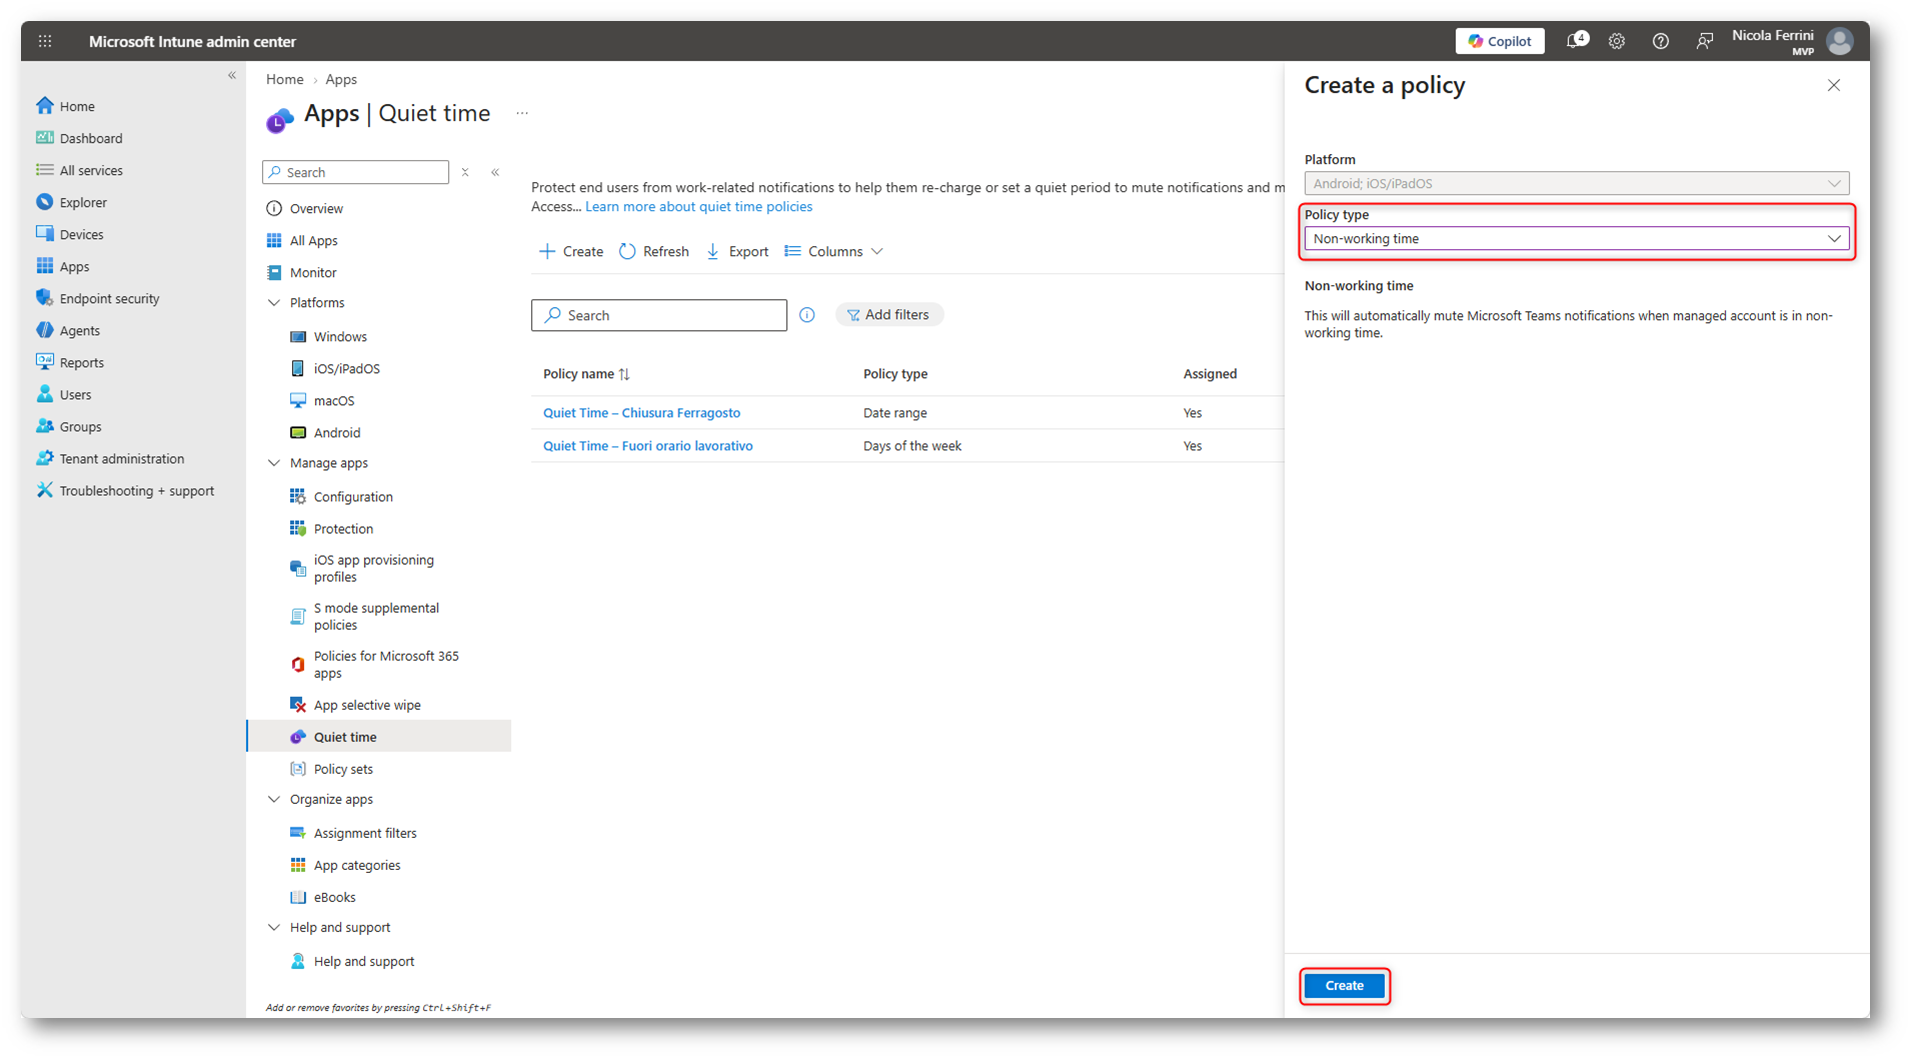
Task: Open App selective wipe
Action: 367,705
